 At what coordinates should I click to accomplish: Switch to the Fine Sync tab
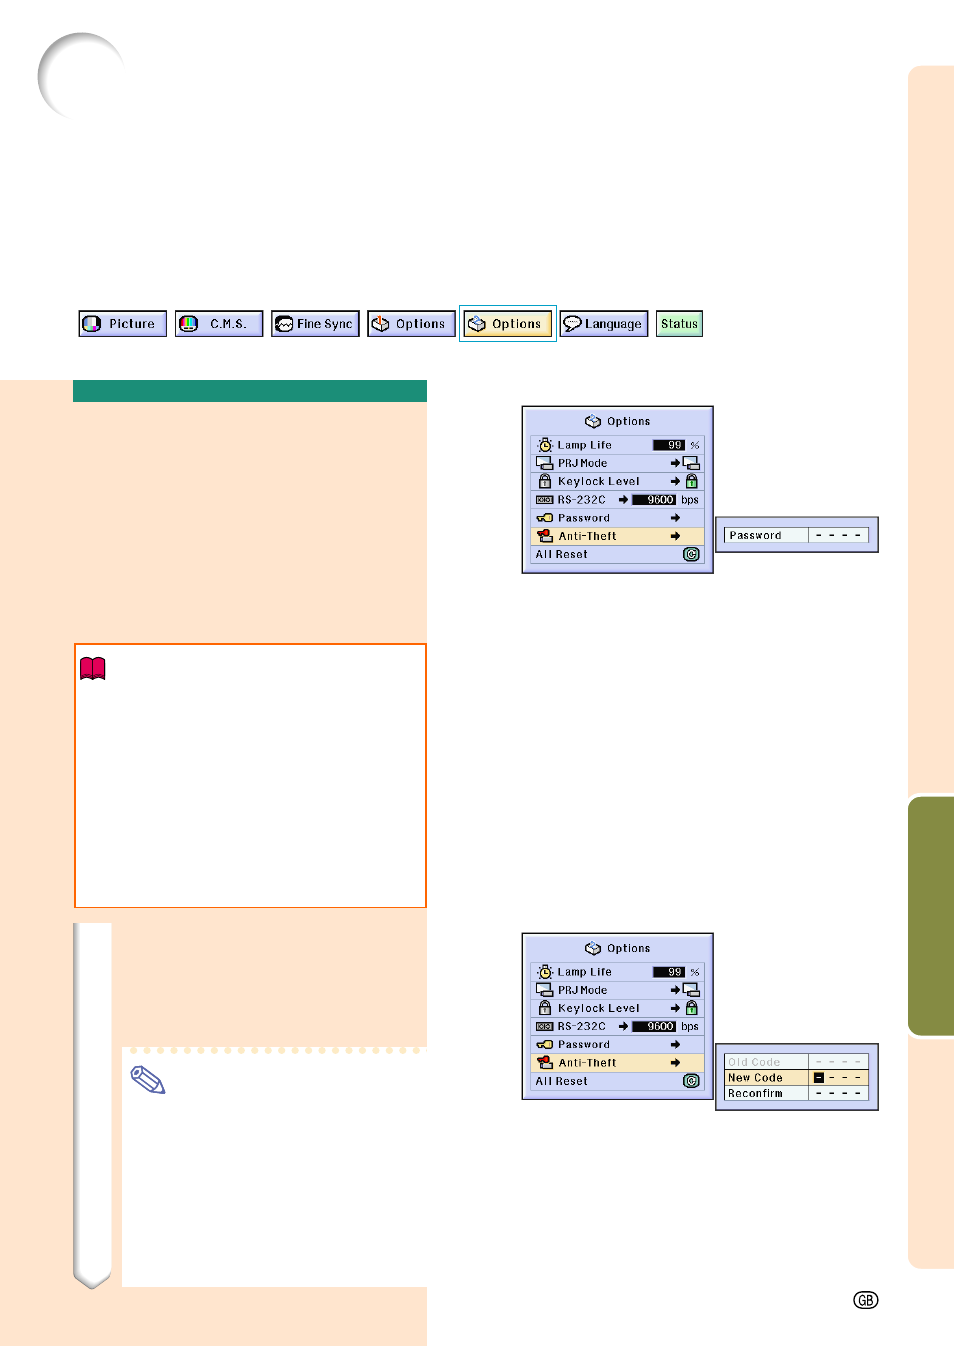315,324
